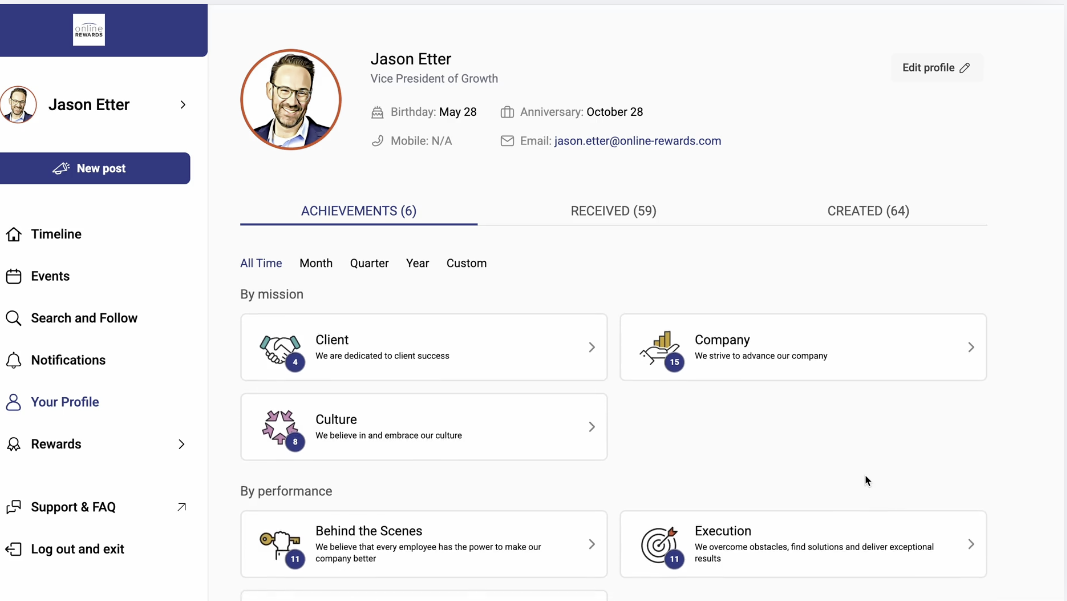The height and width of the screenshot is (601, 1067).
Task: Open Notifications via the bell icon
Action: tap(14, 360)
